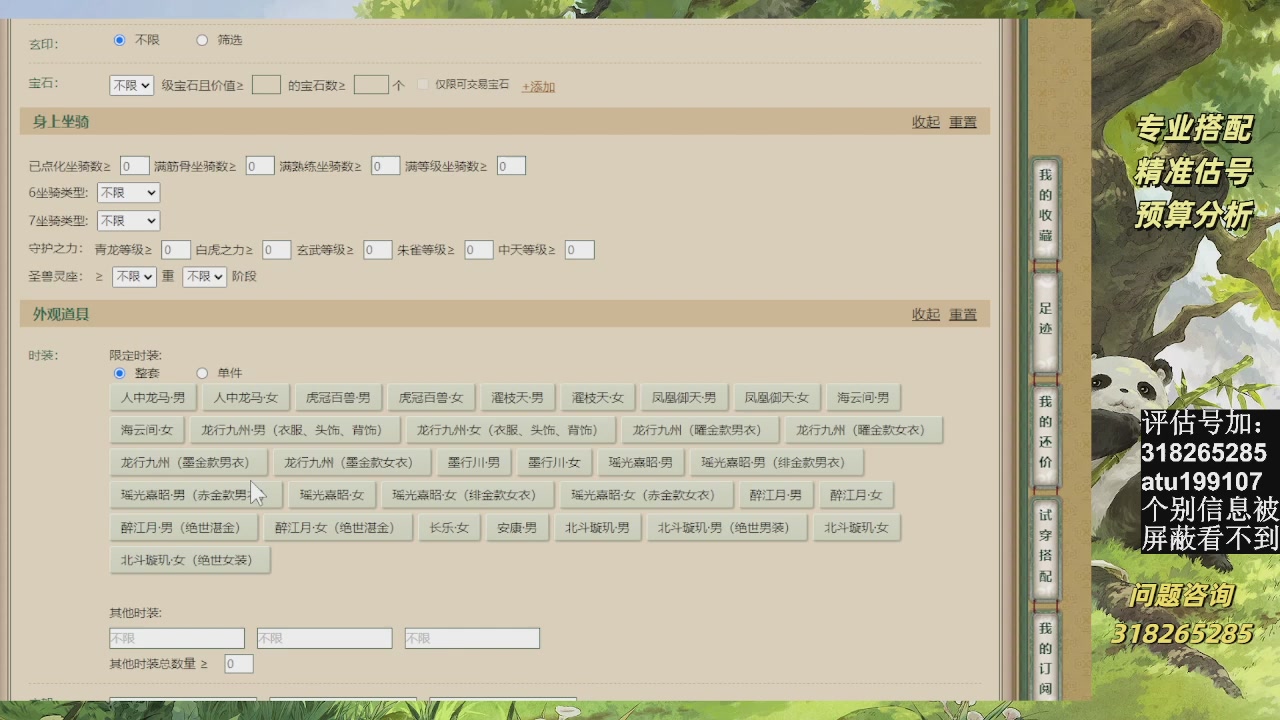Select the 虎冠百兽·女 outfit button

pos(431,398)
